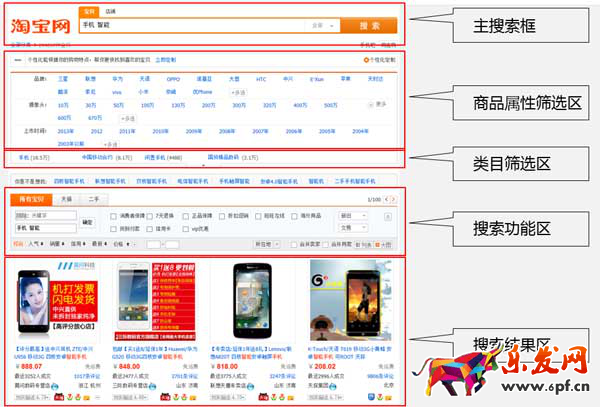Viewport: 600px width, 407px height.
Task: Click +多选 after the 670万 option
Action: click(128, 119)
